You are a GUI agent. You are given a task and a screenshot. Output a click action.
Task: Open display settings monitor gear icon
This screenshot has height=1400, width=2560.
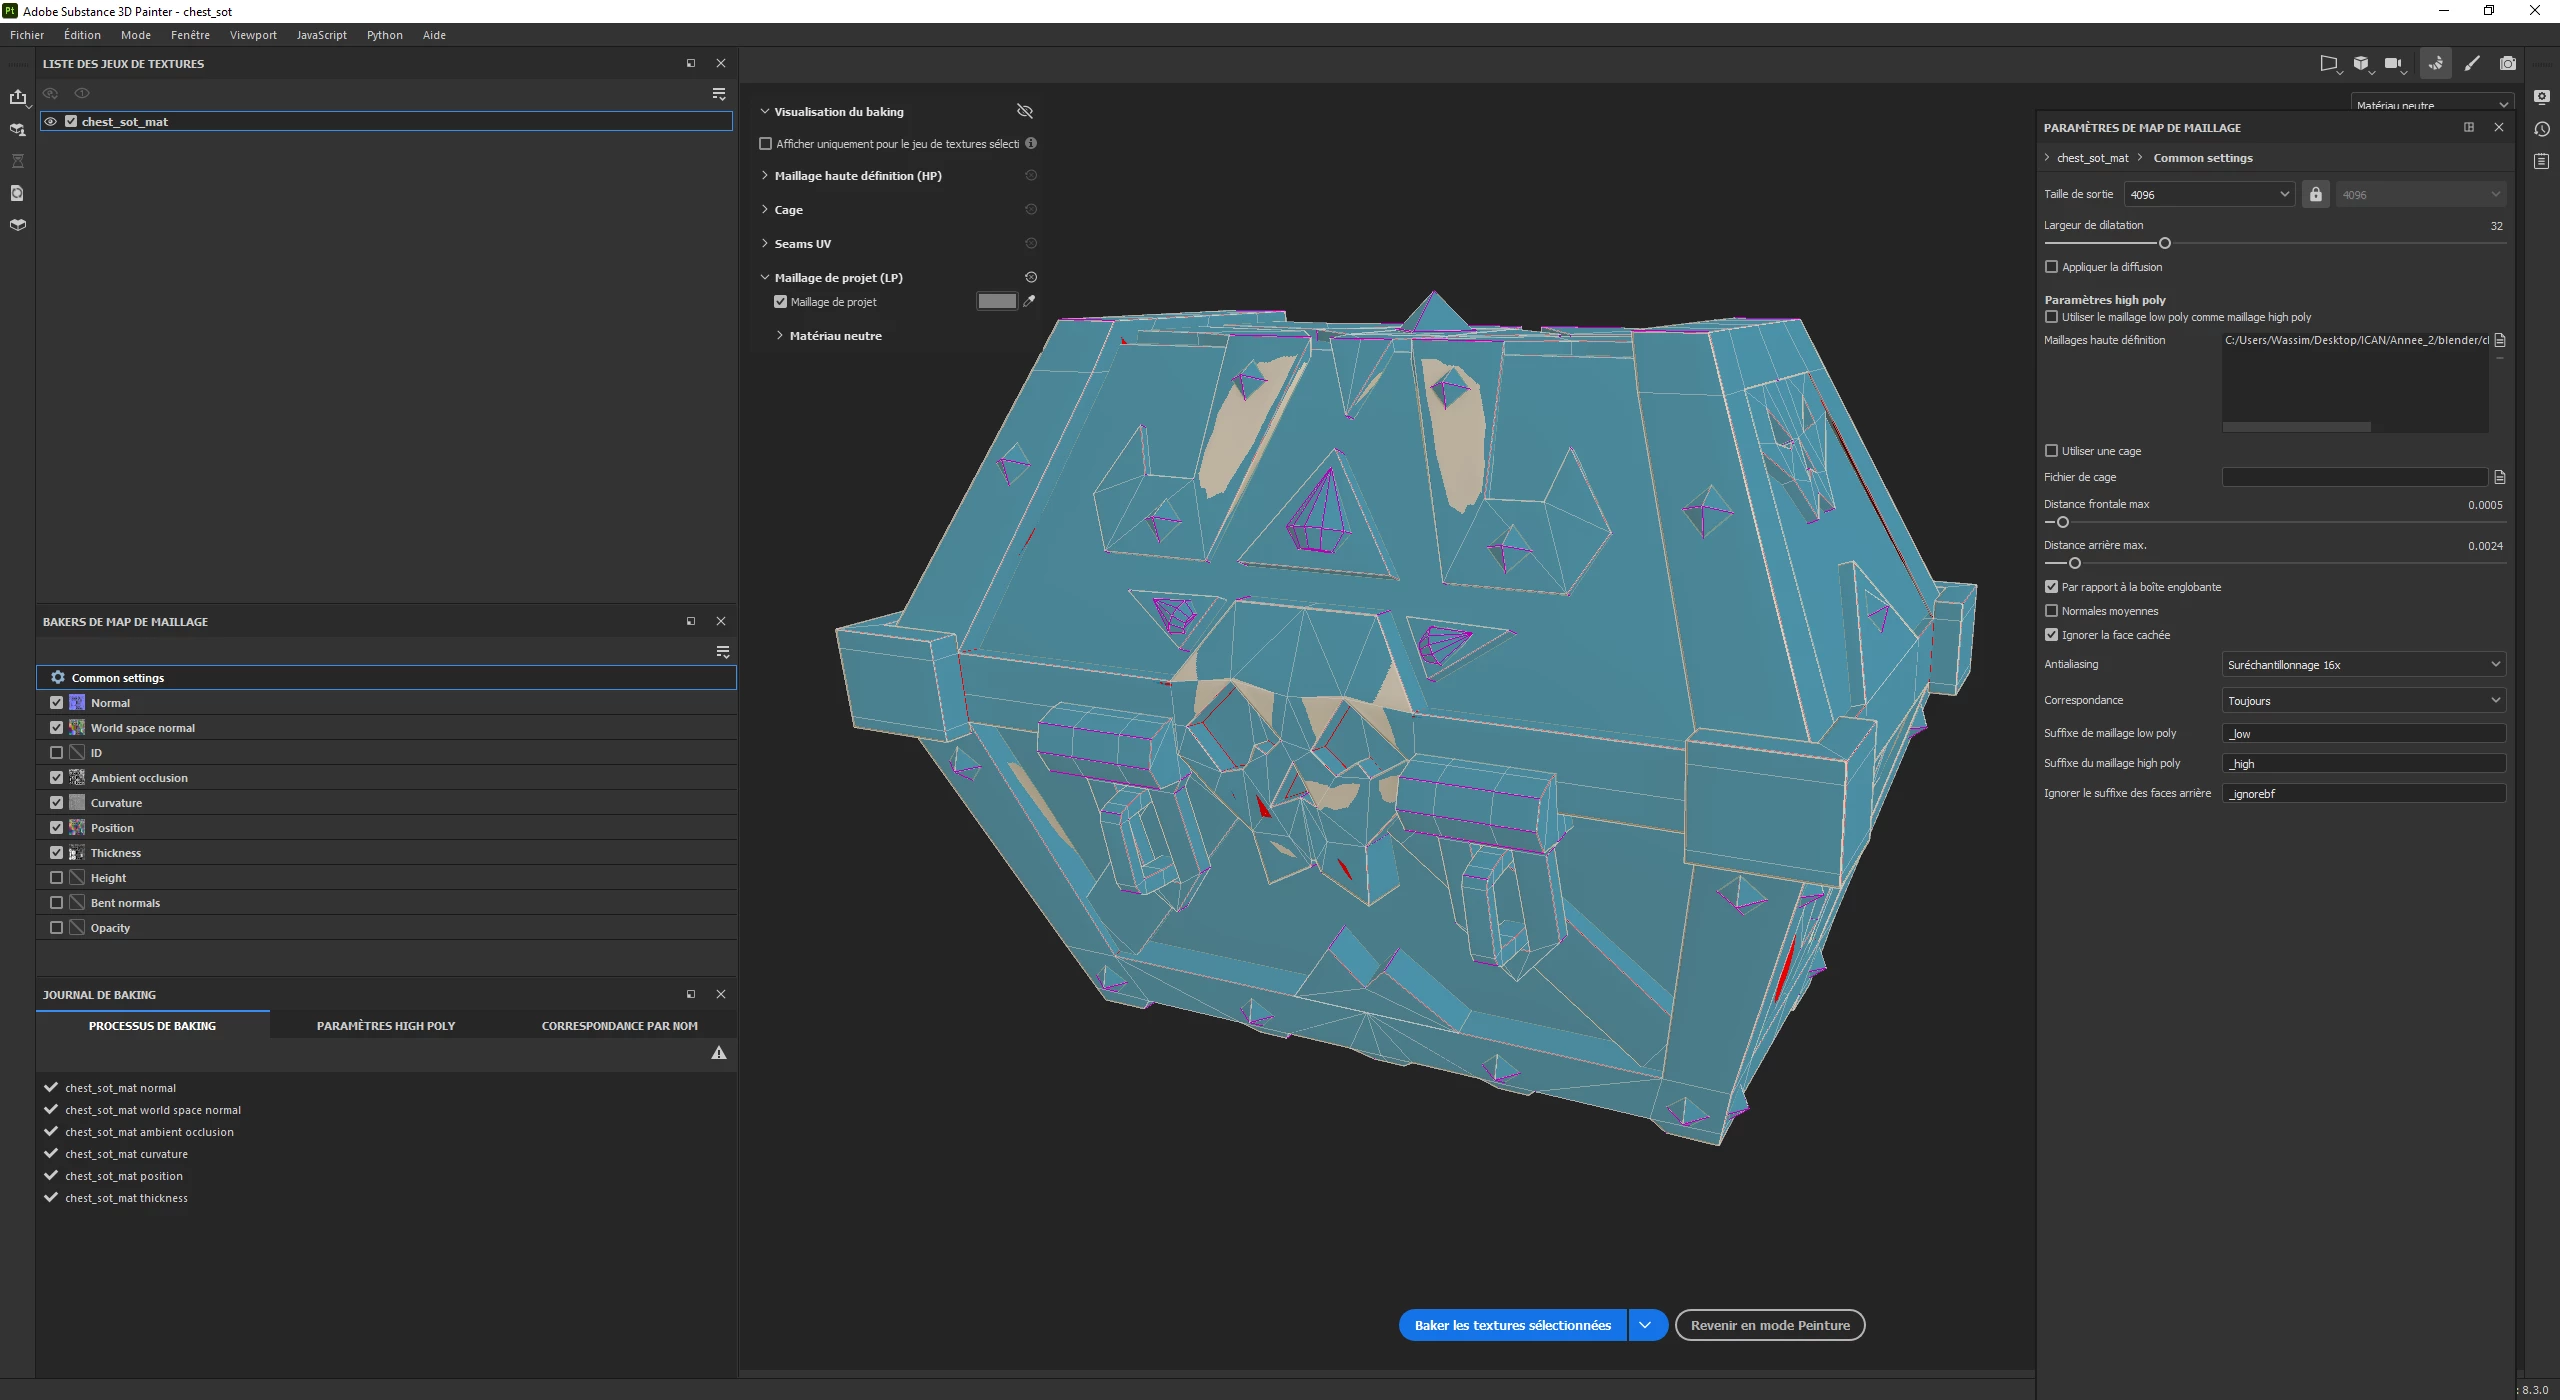pyautogui.click(x=2542, y=97)
